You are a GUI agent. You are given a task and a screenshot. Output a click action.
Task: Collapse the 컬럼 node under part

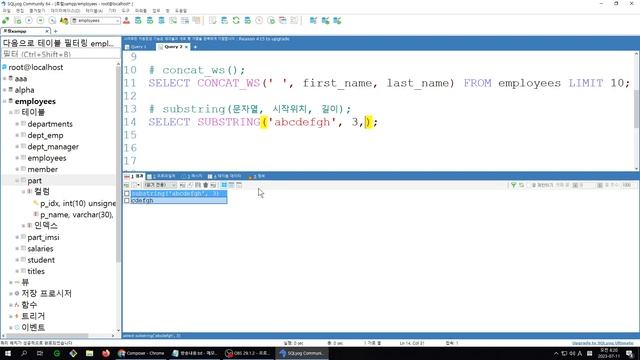coord(23,191)
